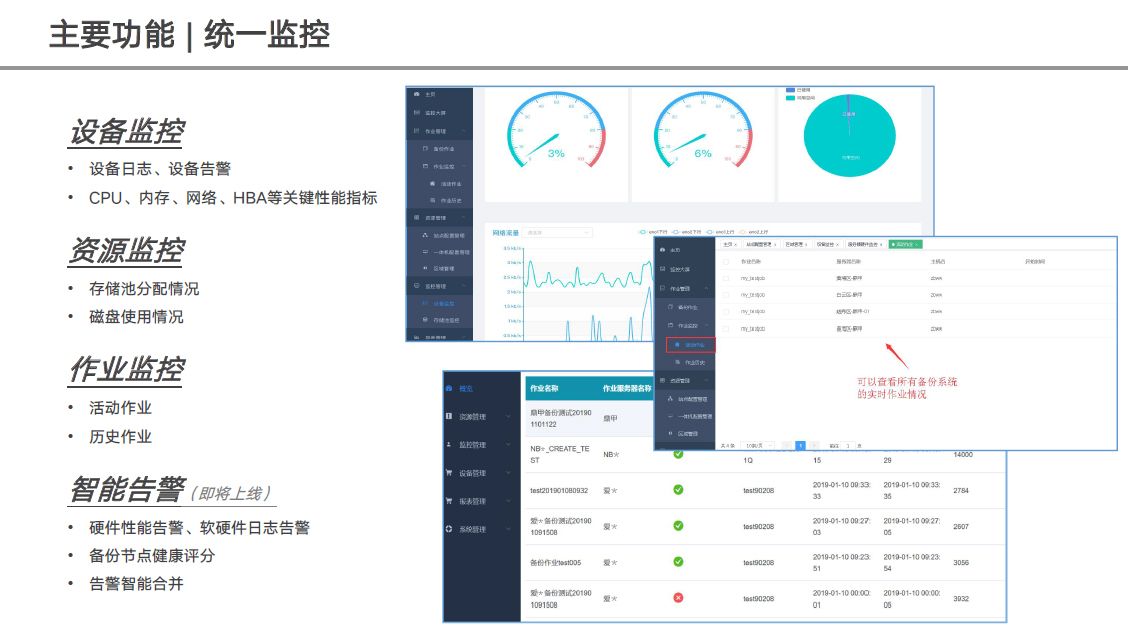The image size is (1128, 634).
Task: Check the 黄埔区 row checkbox
Action: [727, 279]
